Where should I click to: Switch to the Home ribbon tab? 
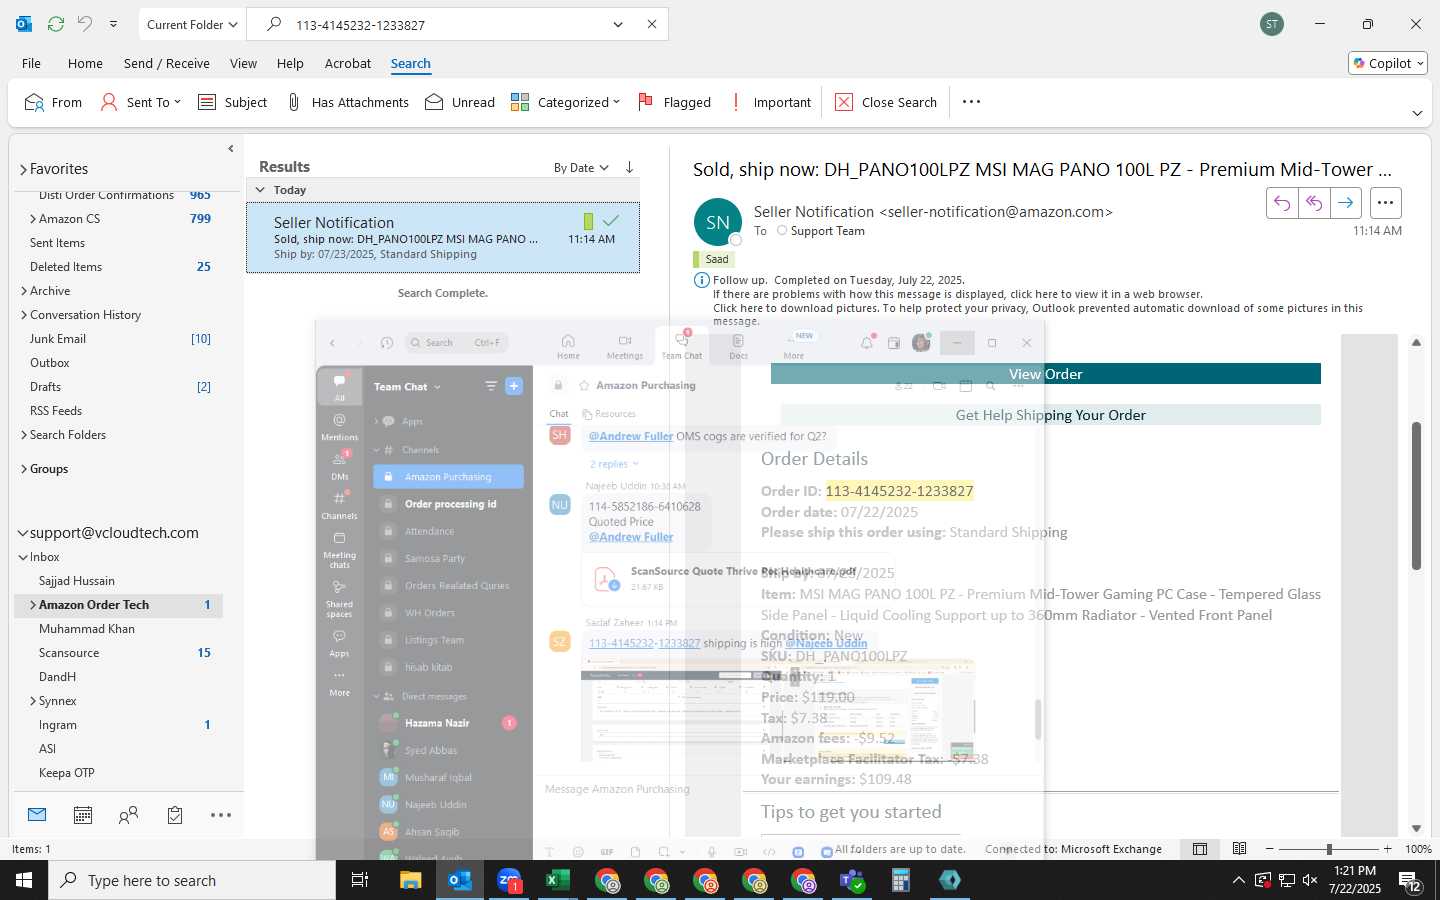click(85, 63)
